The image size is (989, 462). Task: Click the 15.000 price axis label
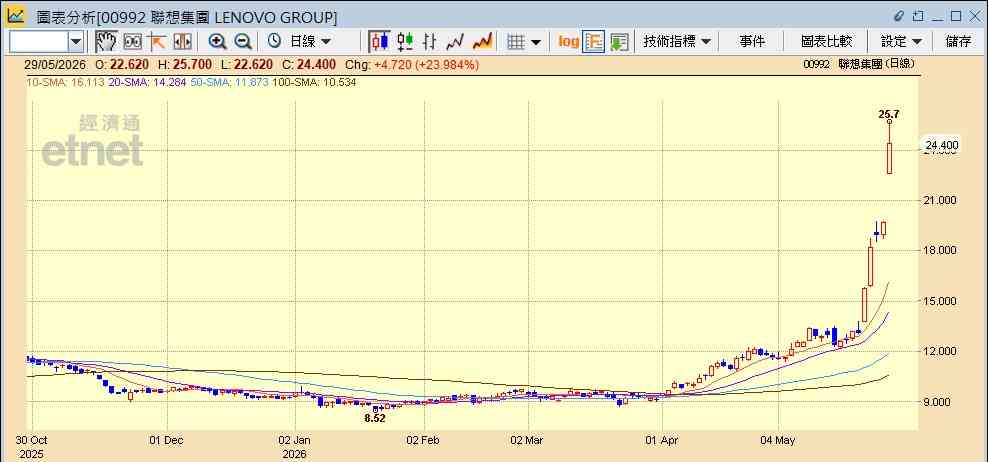tap(941, 301)
